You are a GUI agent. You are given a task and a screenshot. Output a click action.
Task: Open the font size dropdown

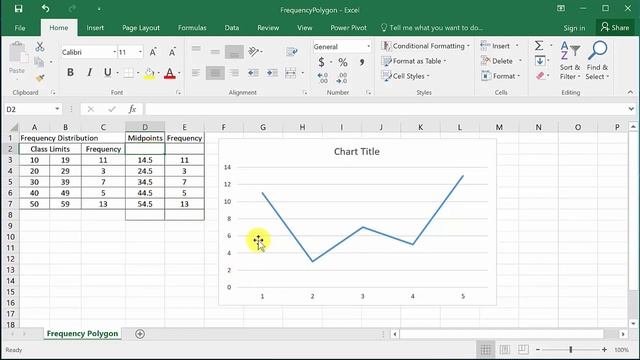point(140,52)
